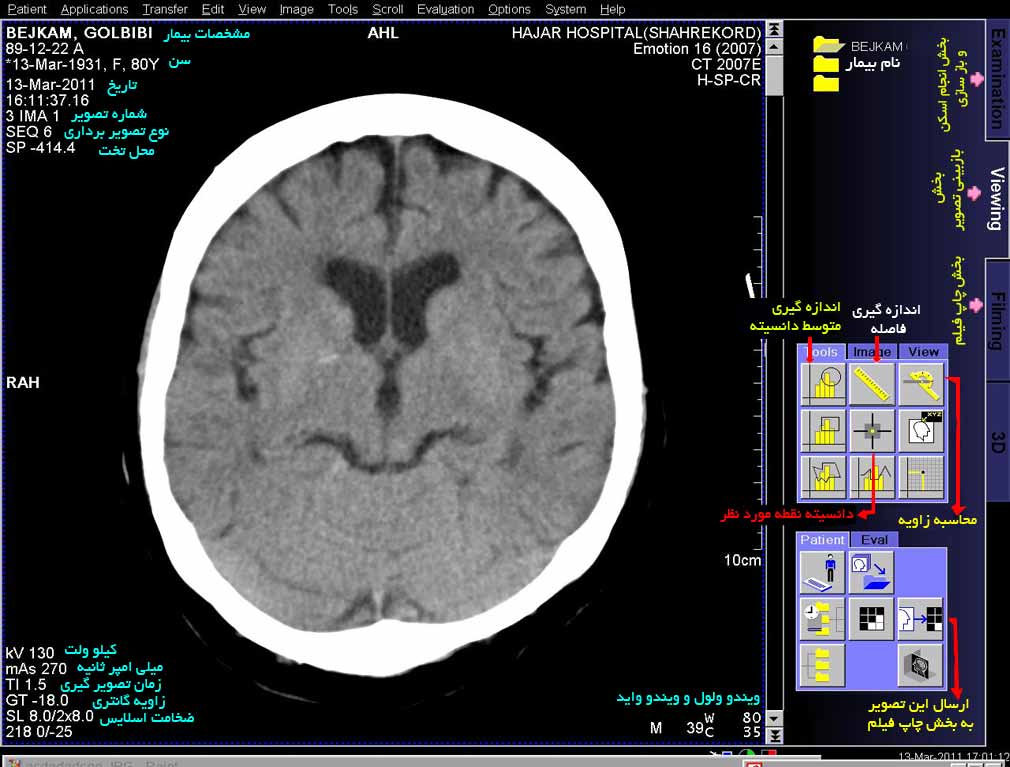Click the scroll down arrow beside the image
Viewport: 1010px width, 767px height.
(774, 717)
